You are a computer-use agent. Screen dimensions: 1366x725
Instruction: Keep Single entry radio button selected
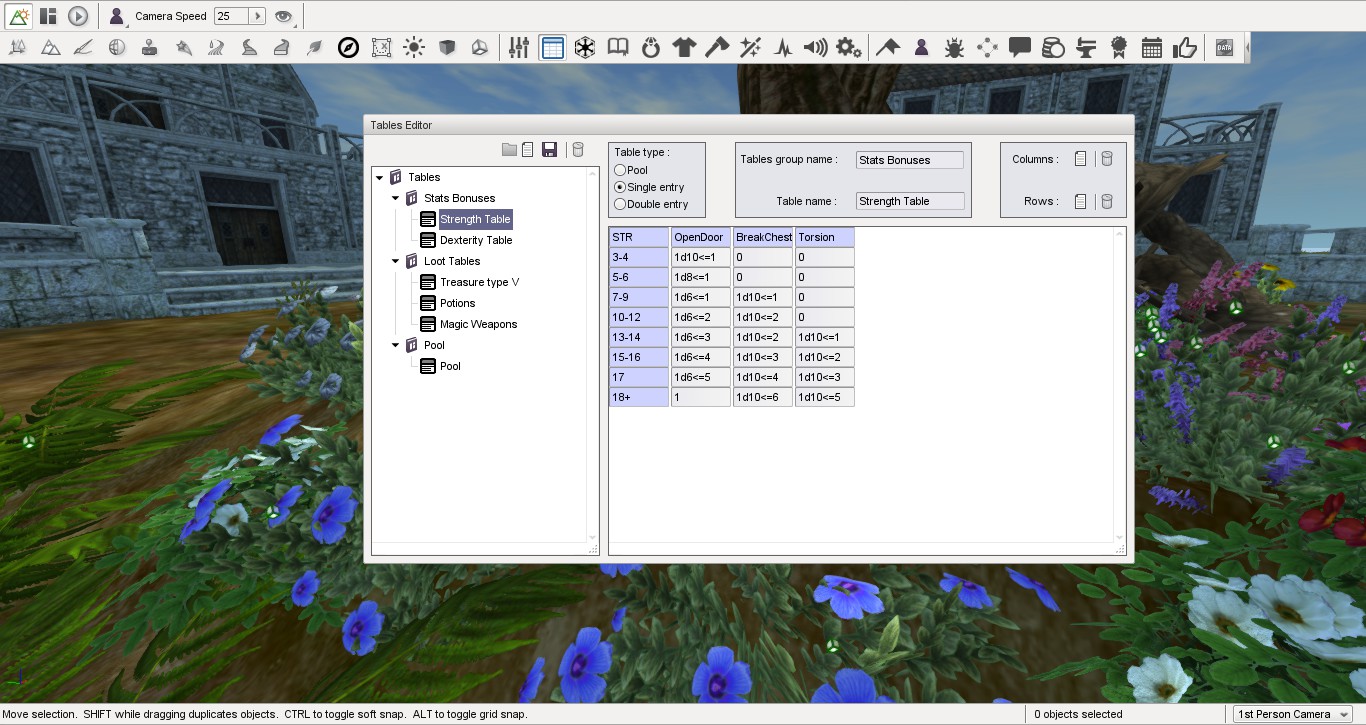[620, 187]
